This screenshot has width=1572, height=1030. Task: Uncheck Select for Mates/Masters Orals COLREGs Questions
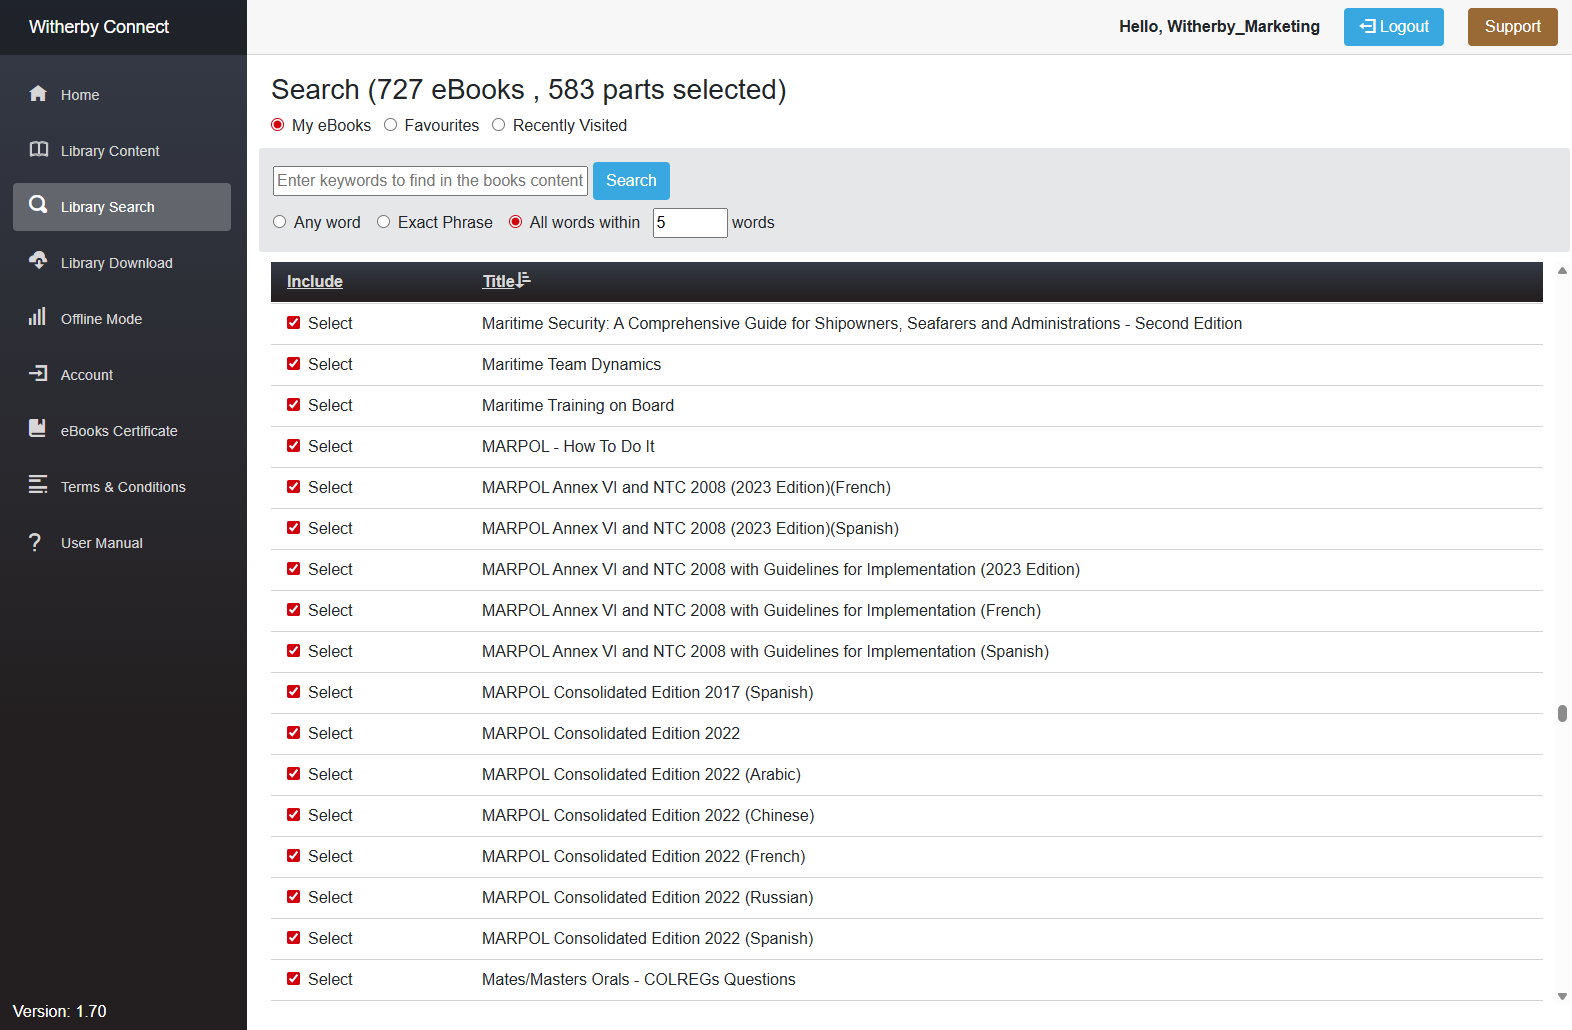click(294, 979)
